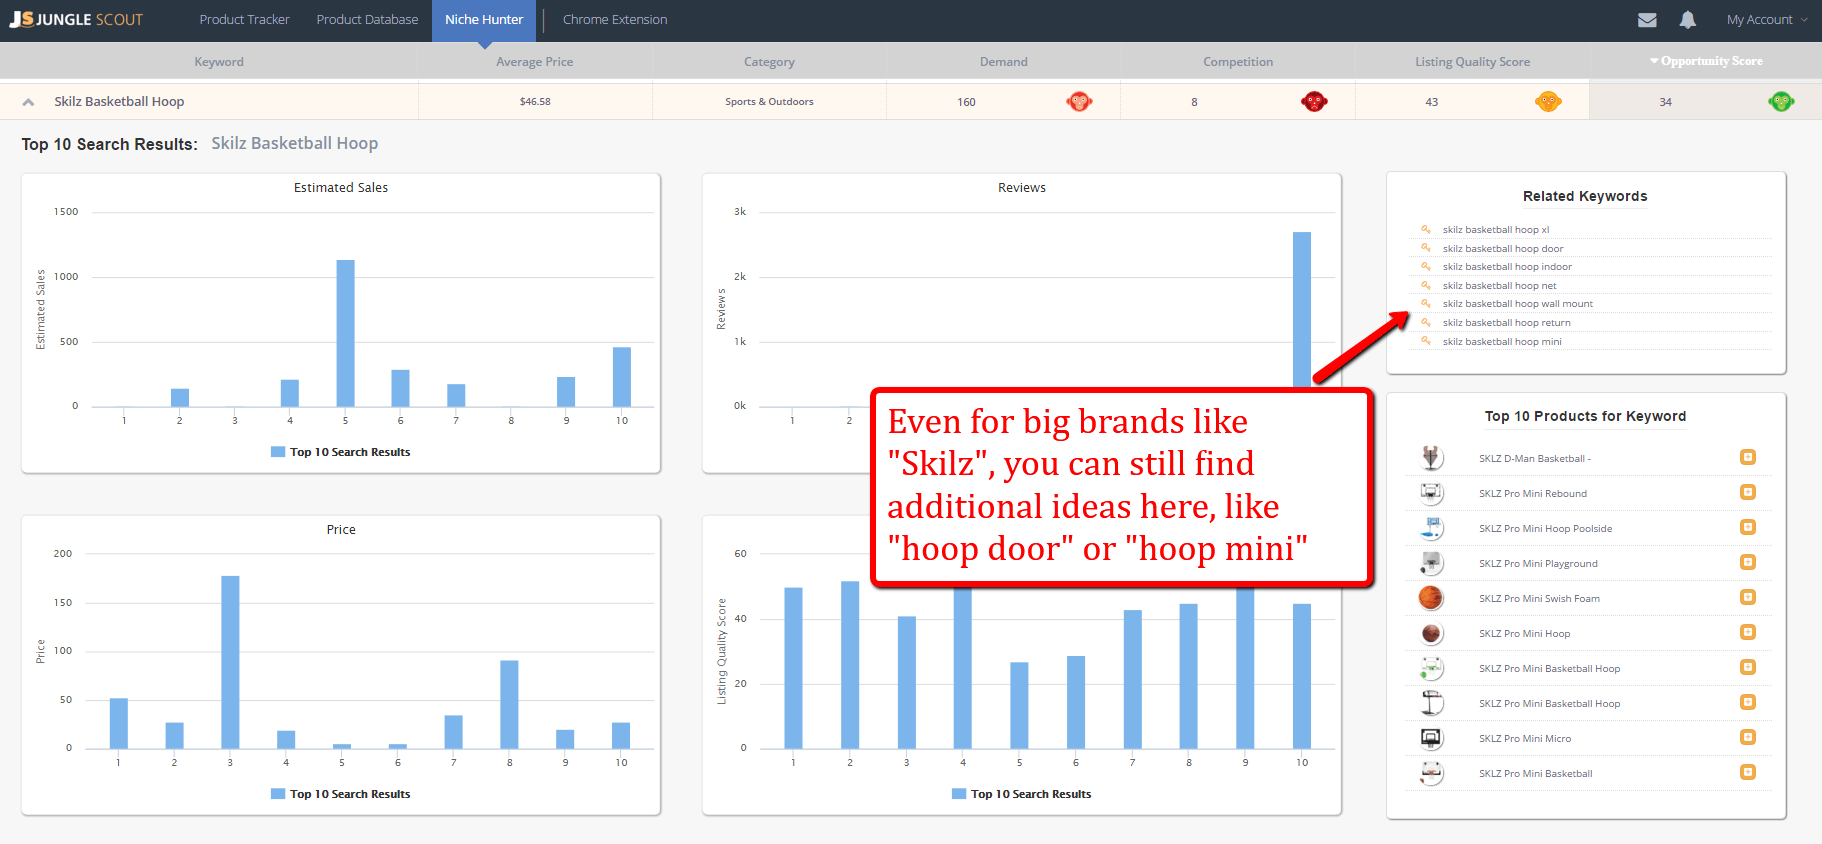Add SKLZ Pro Mini Swish Foam via plus icon
This screenshot has width=1822, height=844.
coord(1747,597)
